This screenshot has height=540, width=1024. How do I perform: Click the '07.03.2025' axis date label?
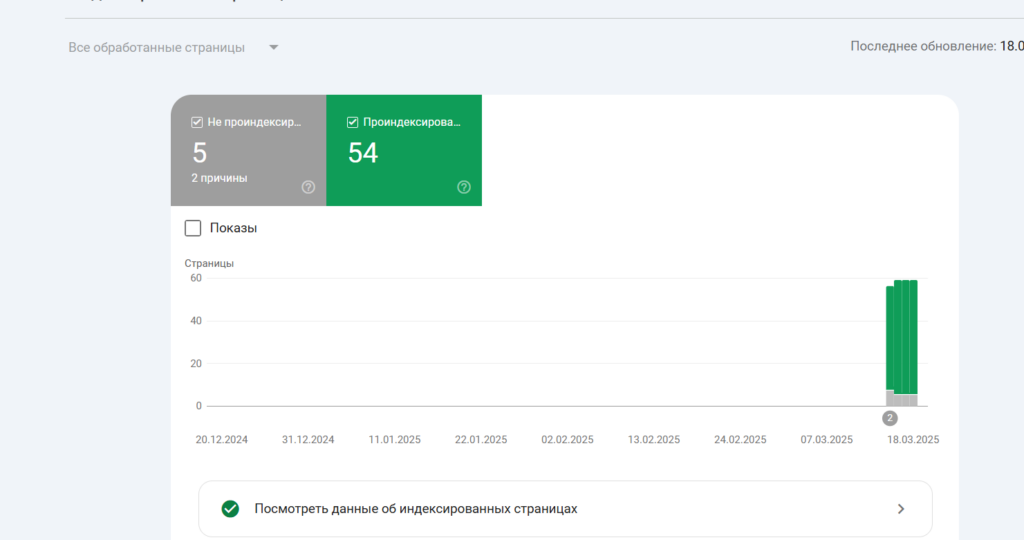tap(827, 439)
